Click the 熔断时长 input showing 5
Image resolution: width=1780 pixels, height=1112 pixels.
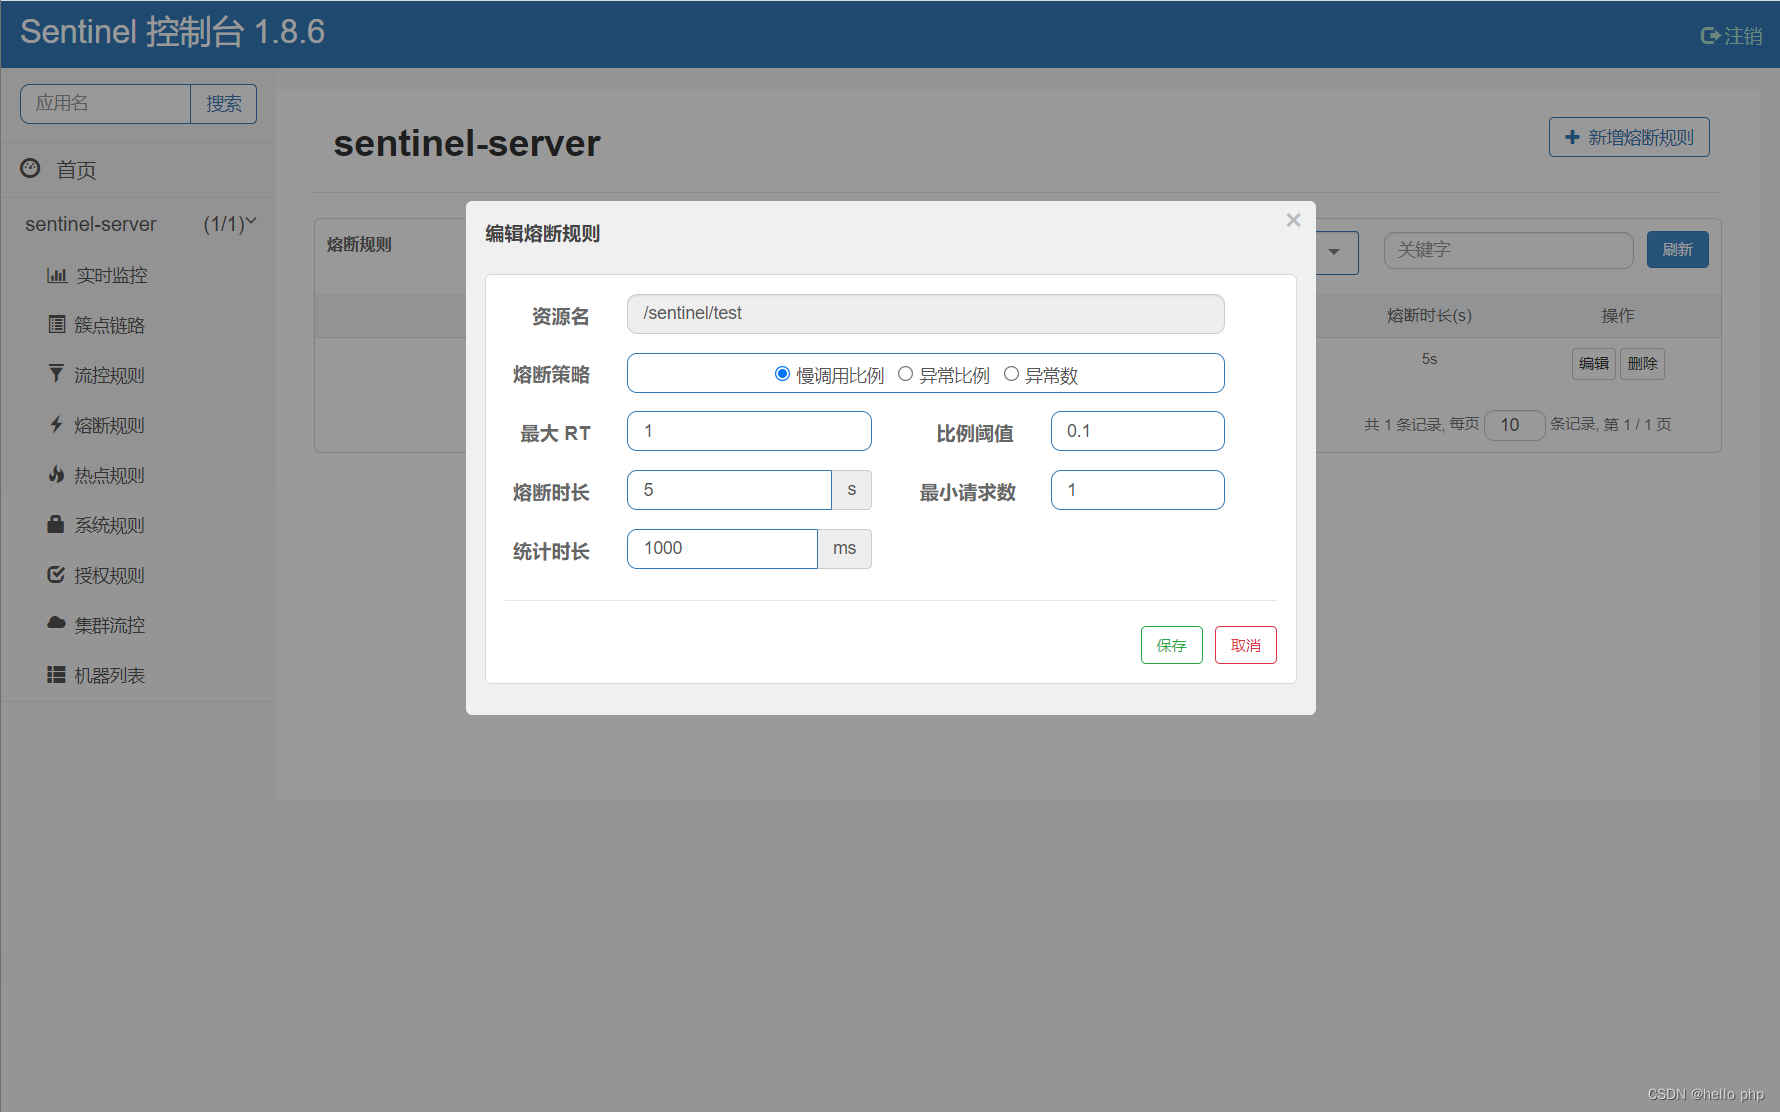pyautogui.click(x=729, y=490)
